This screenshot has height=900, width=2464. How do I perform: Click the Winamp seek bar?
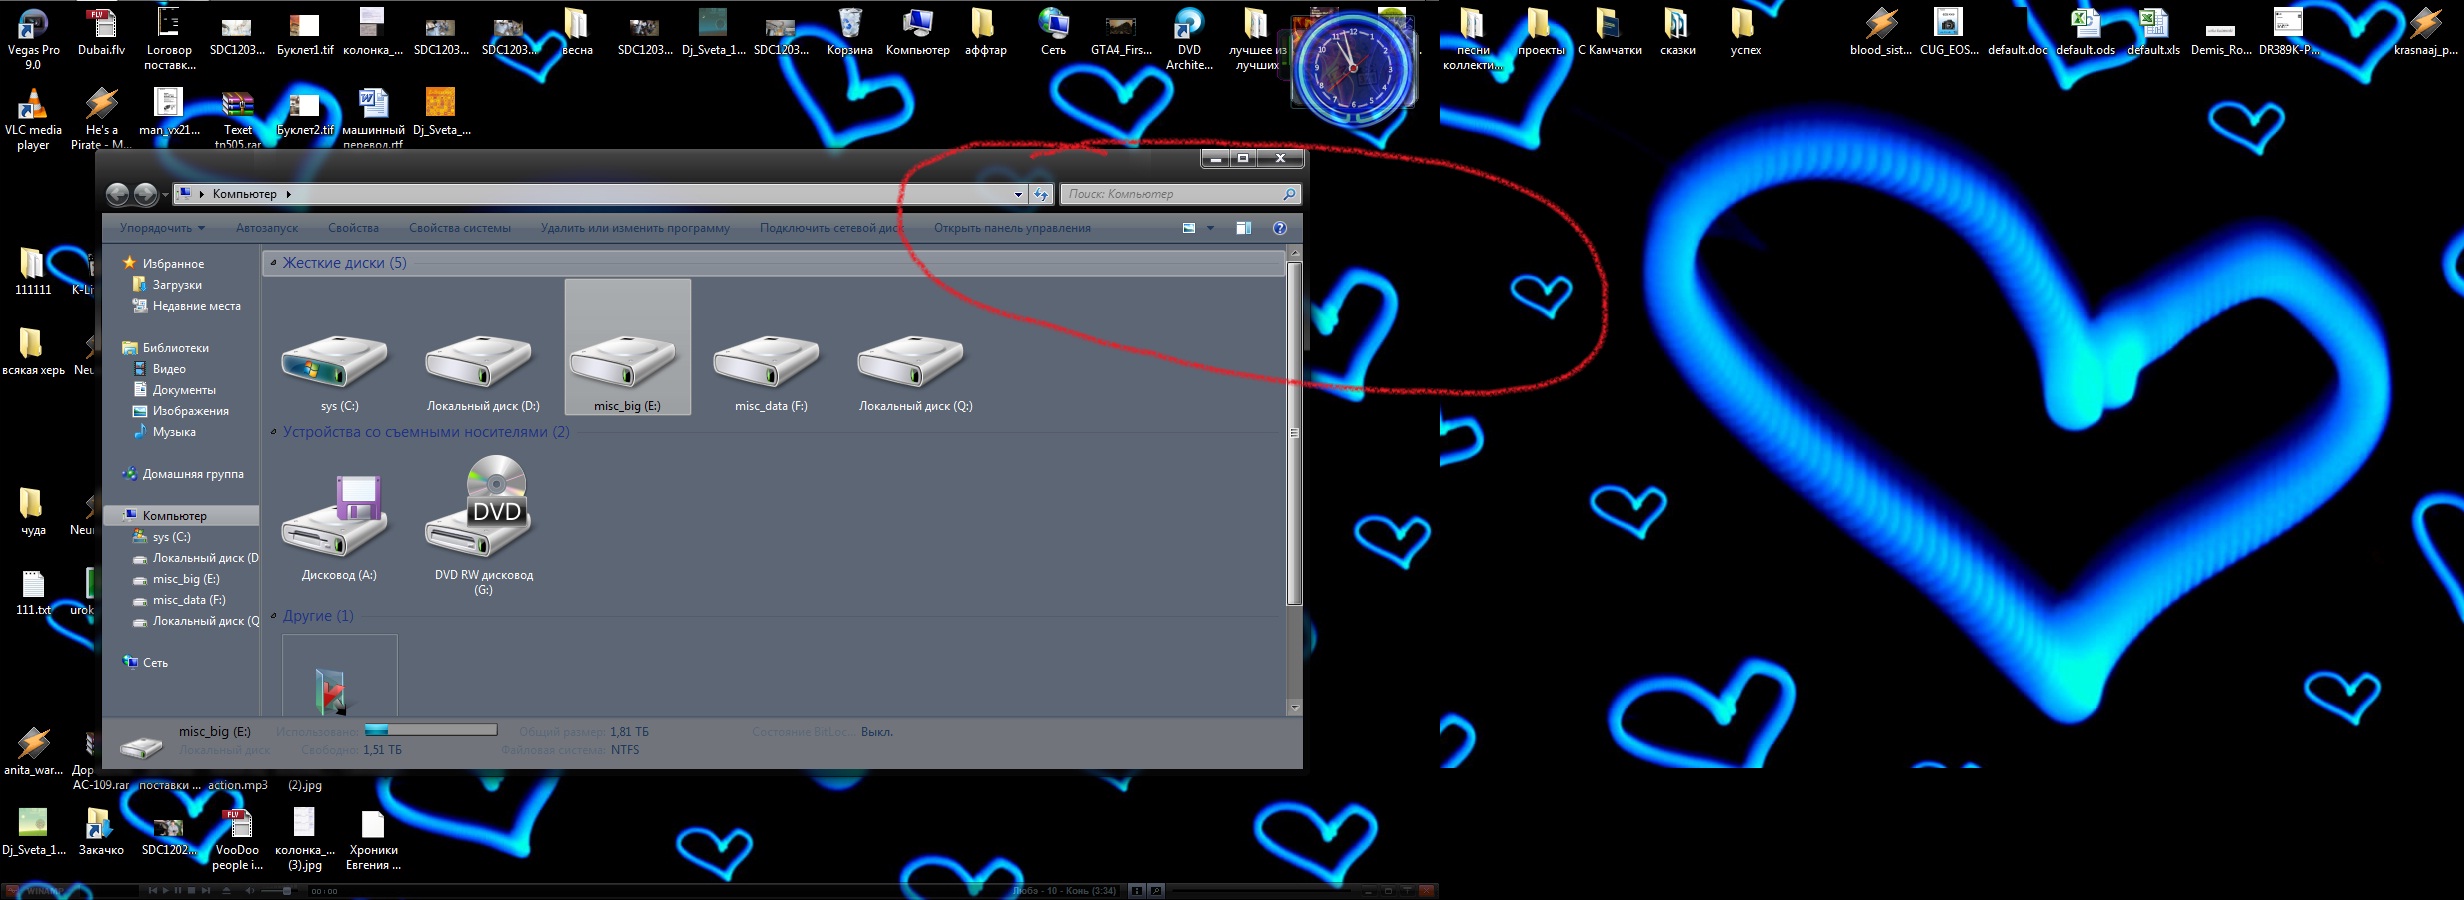(x=1262, y=890)
